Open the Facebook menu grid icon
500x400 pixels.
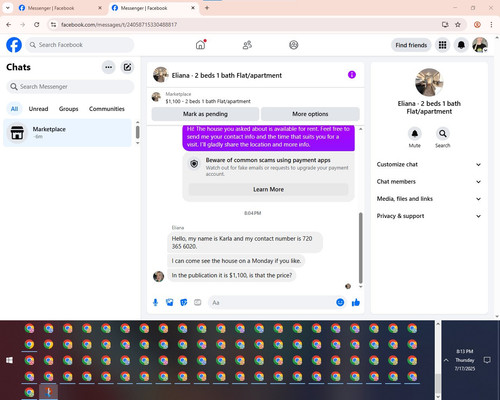pyautogui.click(x=442, y=45)
